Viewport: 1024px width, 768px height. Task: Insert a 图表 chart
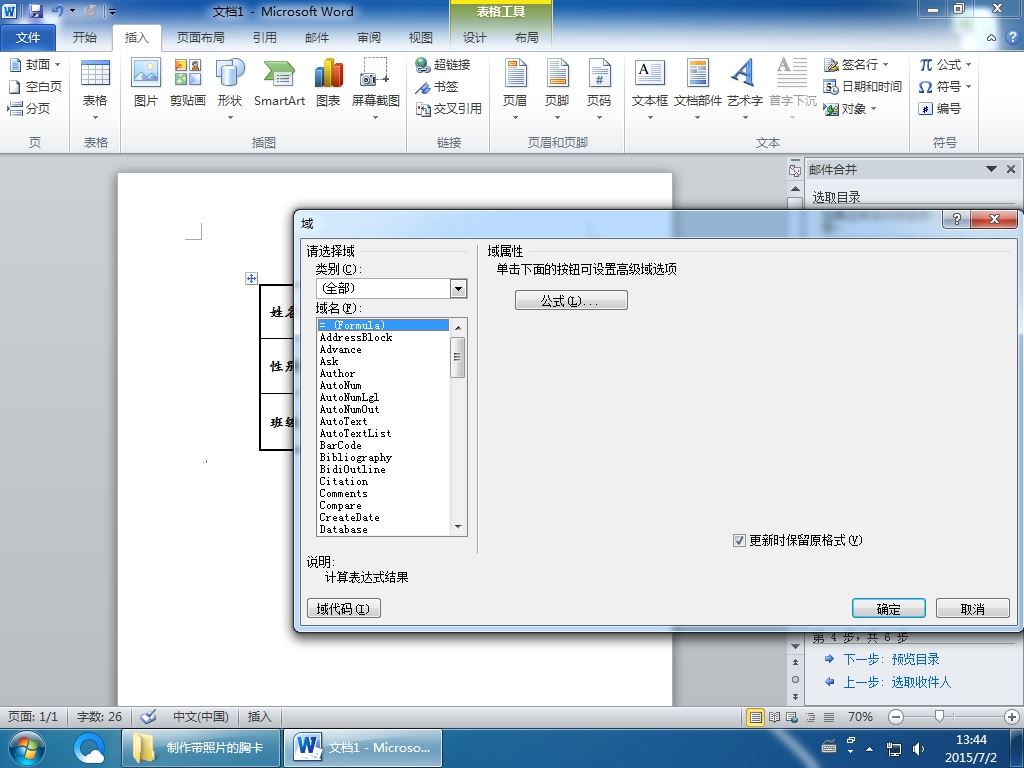pos(328,82)
